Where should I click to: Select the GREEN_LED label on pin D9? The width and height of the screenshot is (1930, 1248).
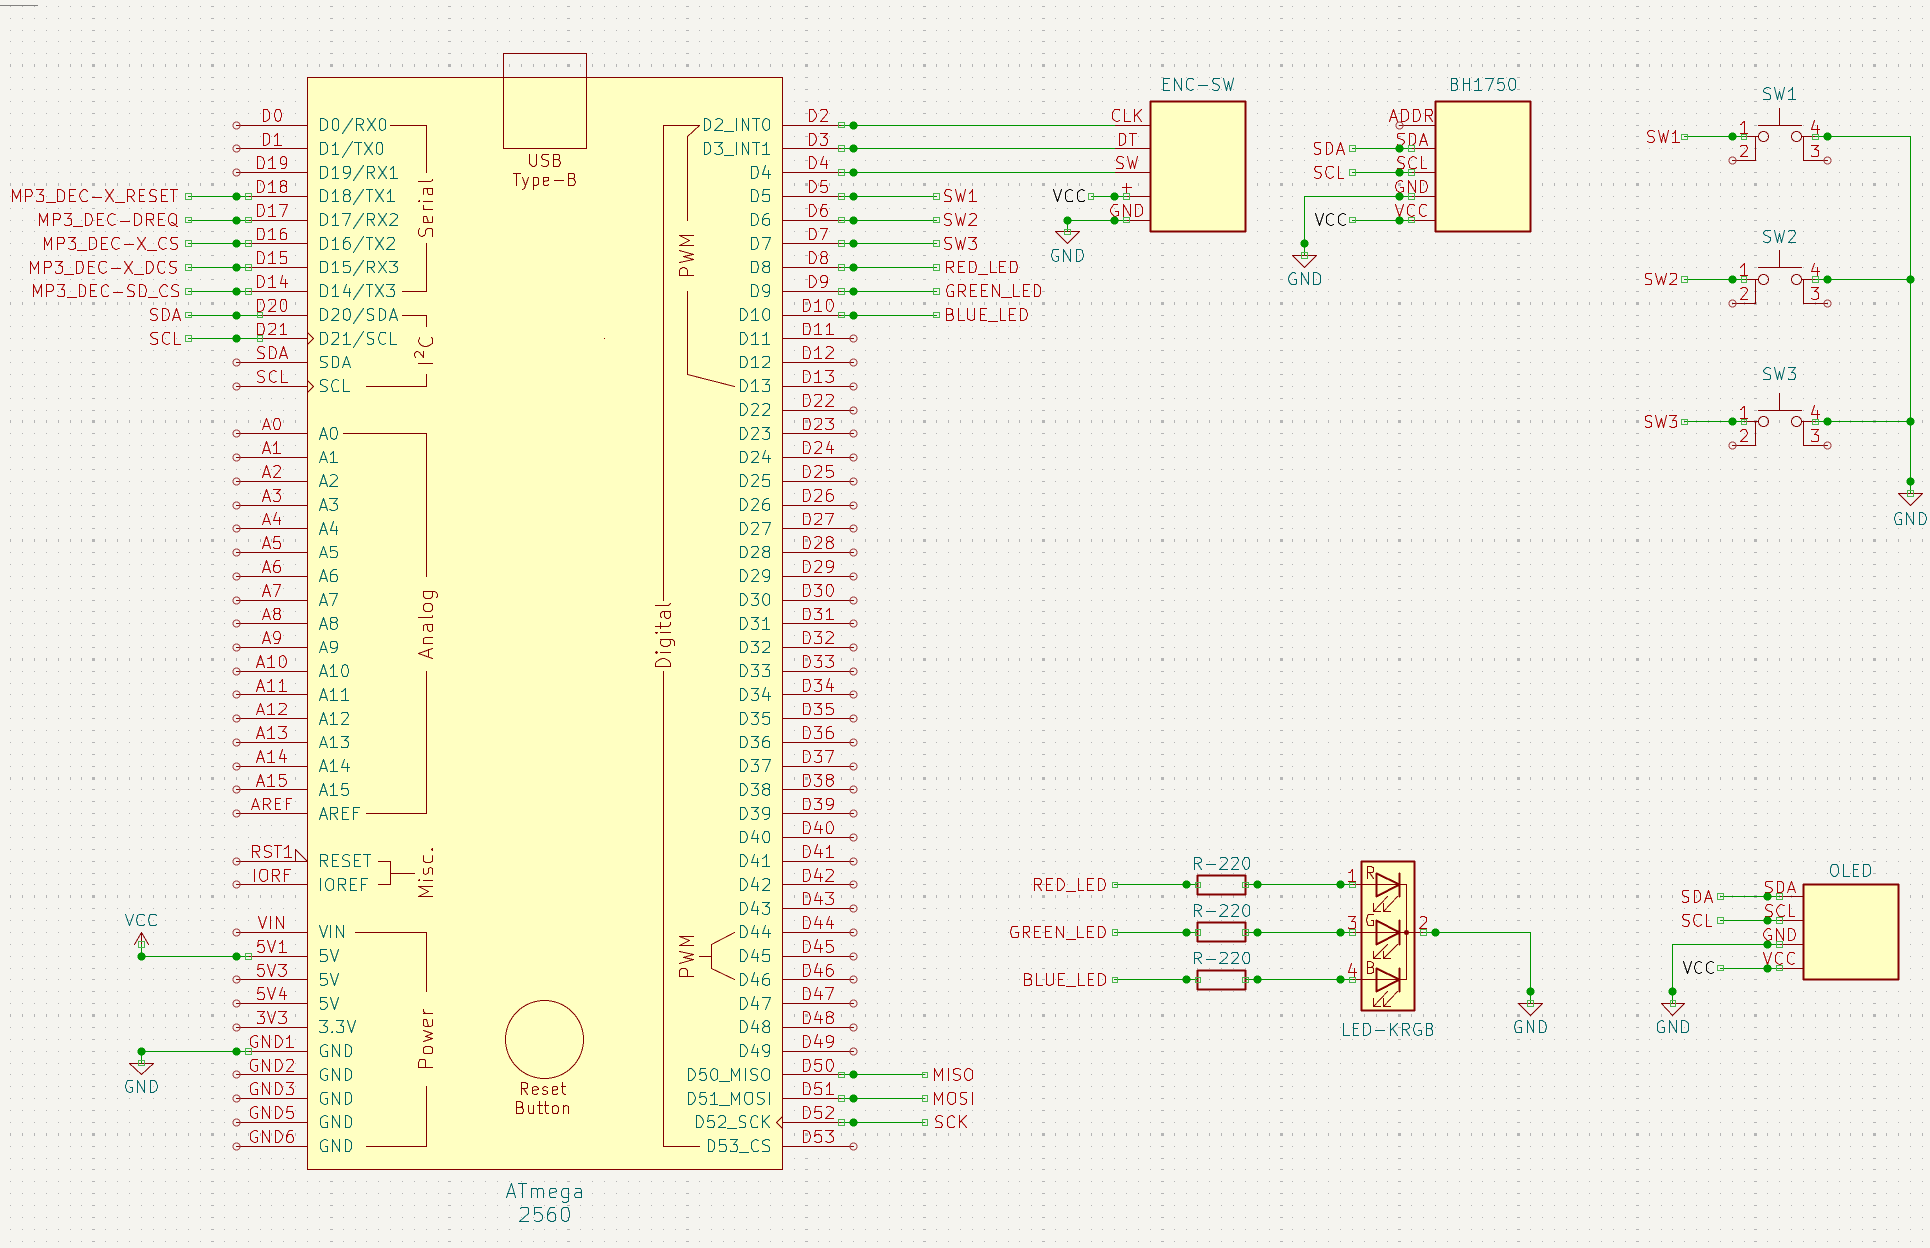click(x=994, y=291)
